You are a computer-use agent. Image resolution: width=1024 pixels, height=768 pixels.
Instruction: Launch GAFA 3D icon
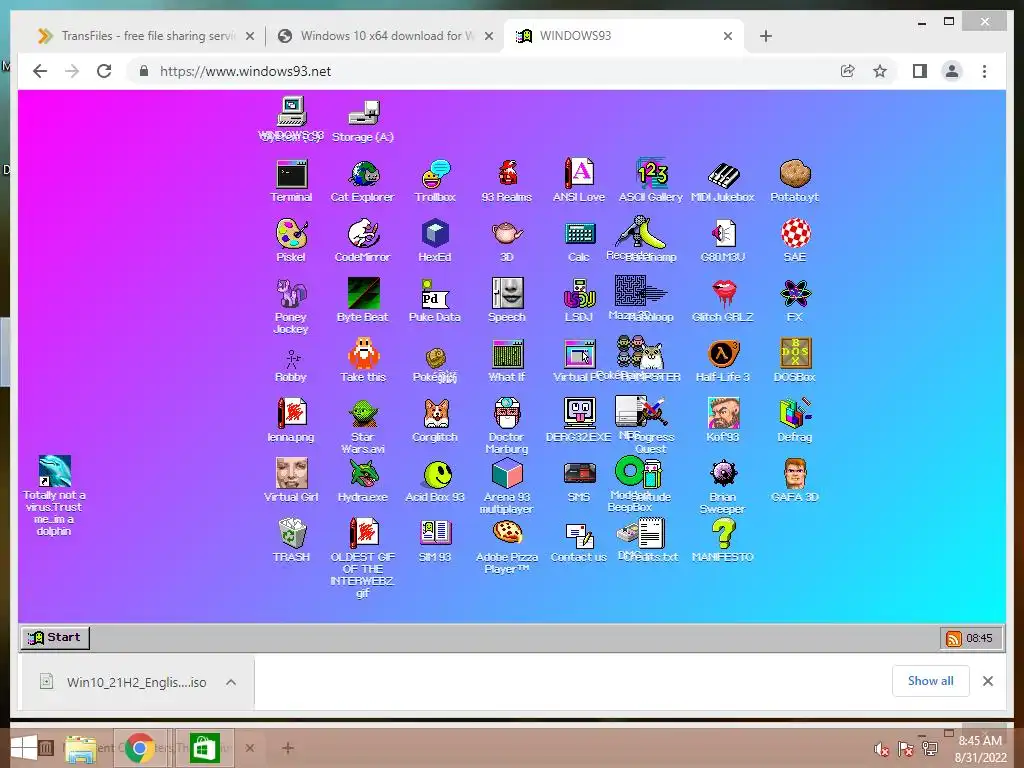[x=795, y=481]
